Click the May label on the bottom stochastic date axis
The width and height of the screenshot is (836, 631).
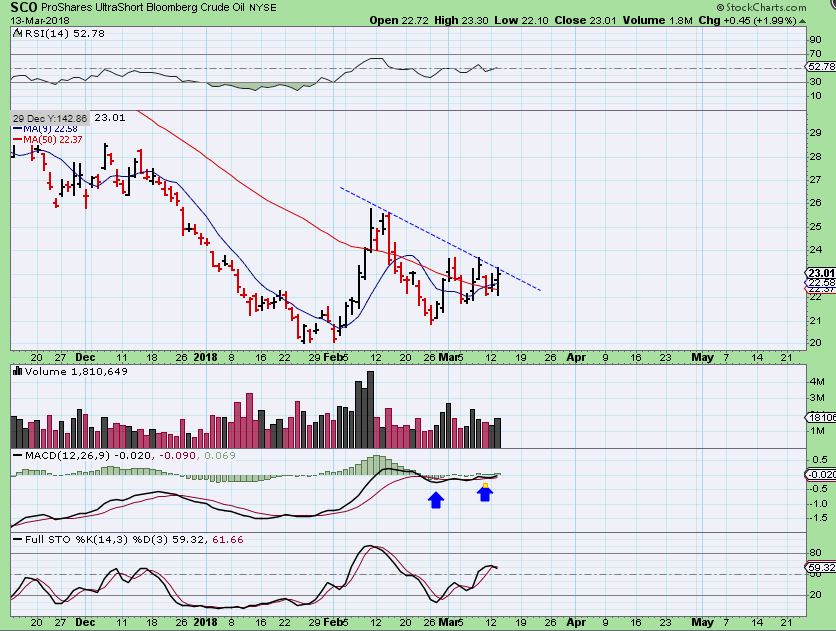[702, 622]
